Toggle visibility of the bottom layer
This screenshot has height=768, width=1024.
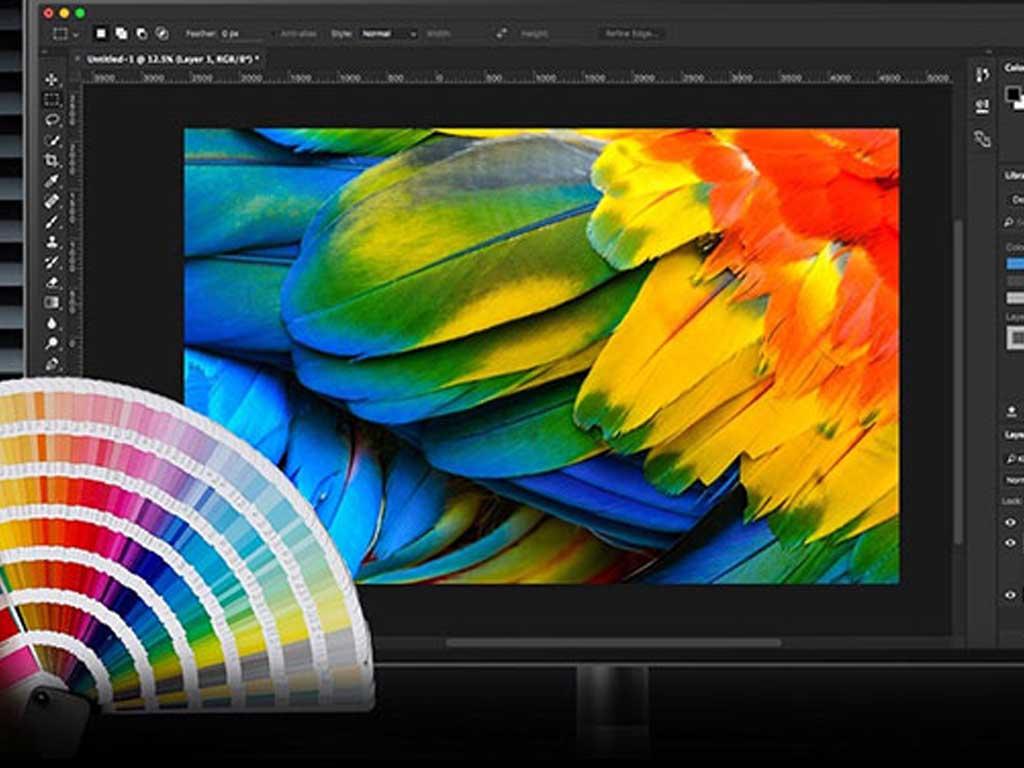[1010, 595]
